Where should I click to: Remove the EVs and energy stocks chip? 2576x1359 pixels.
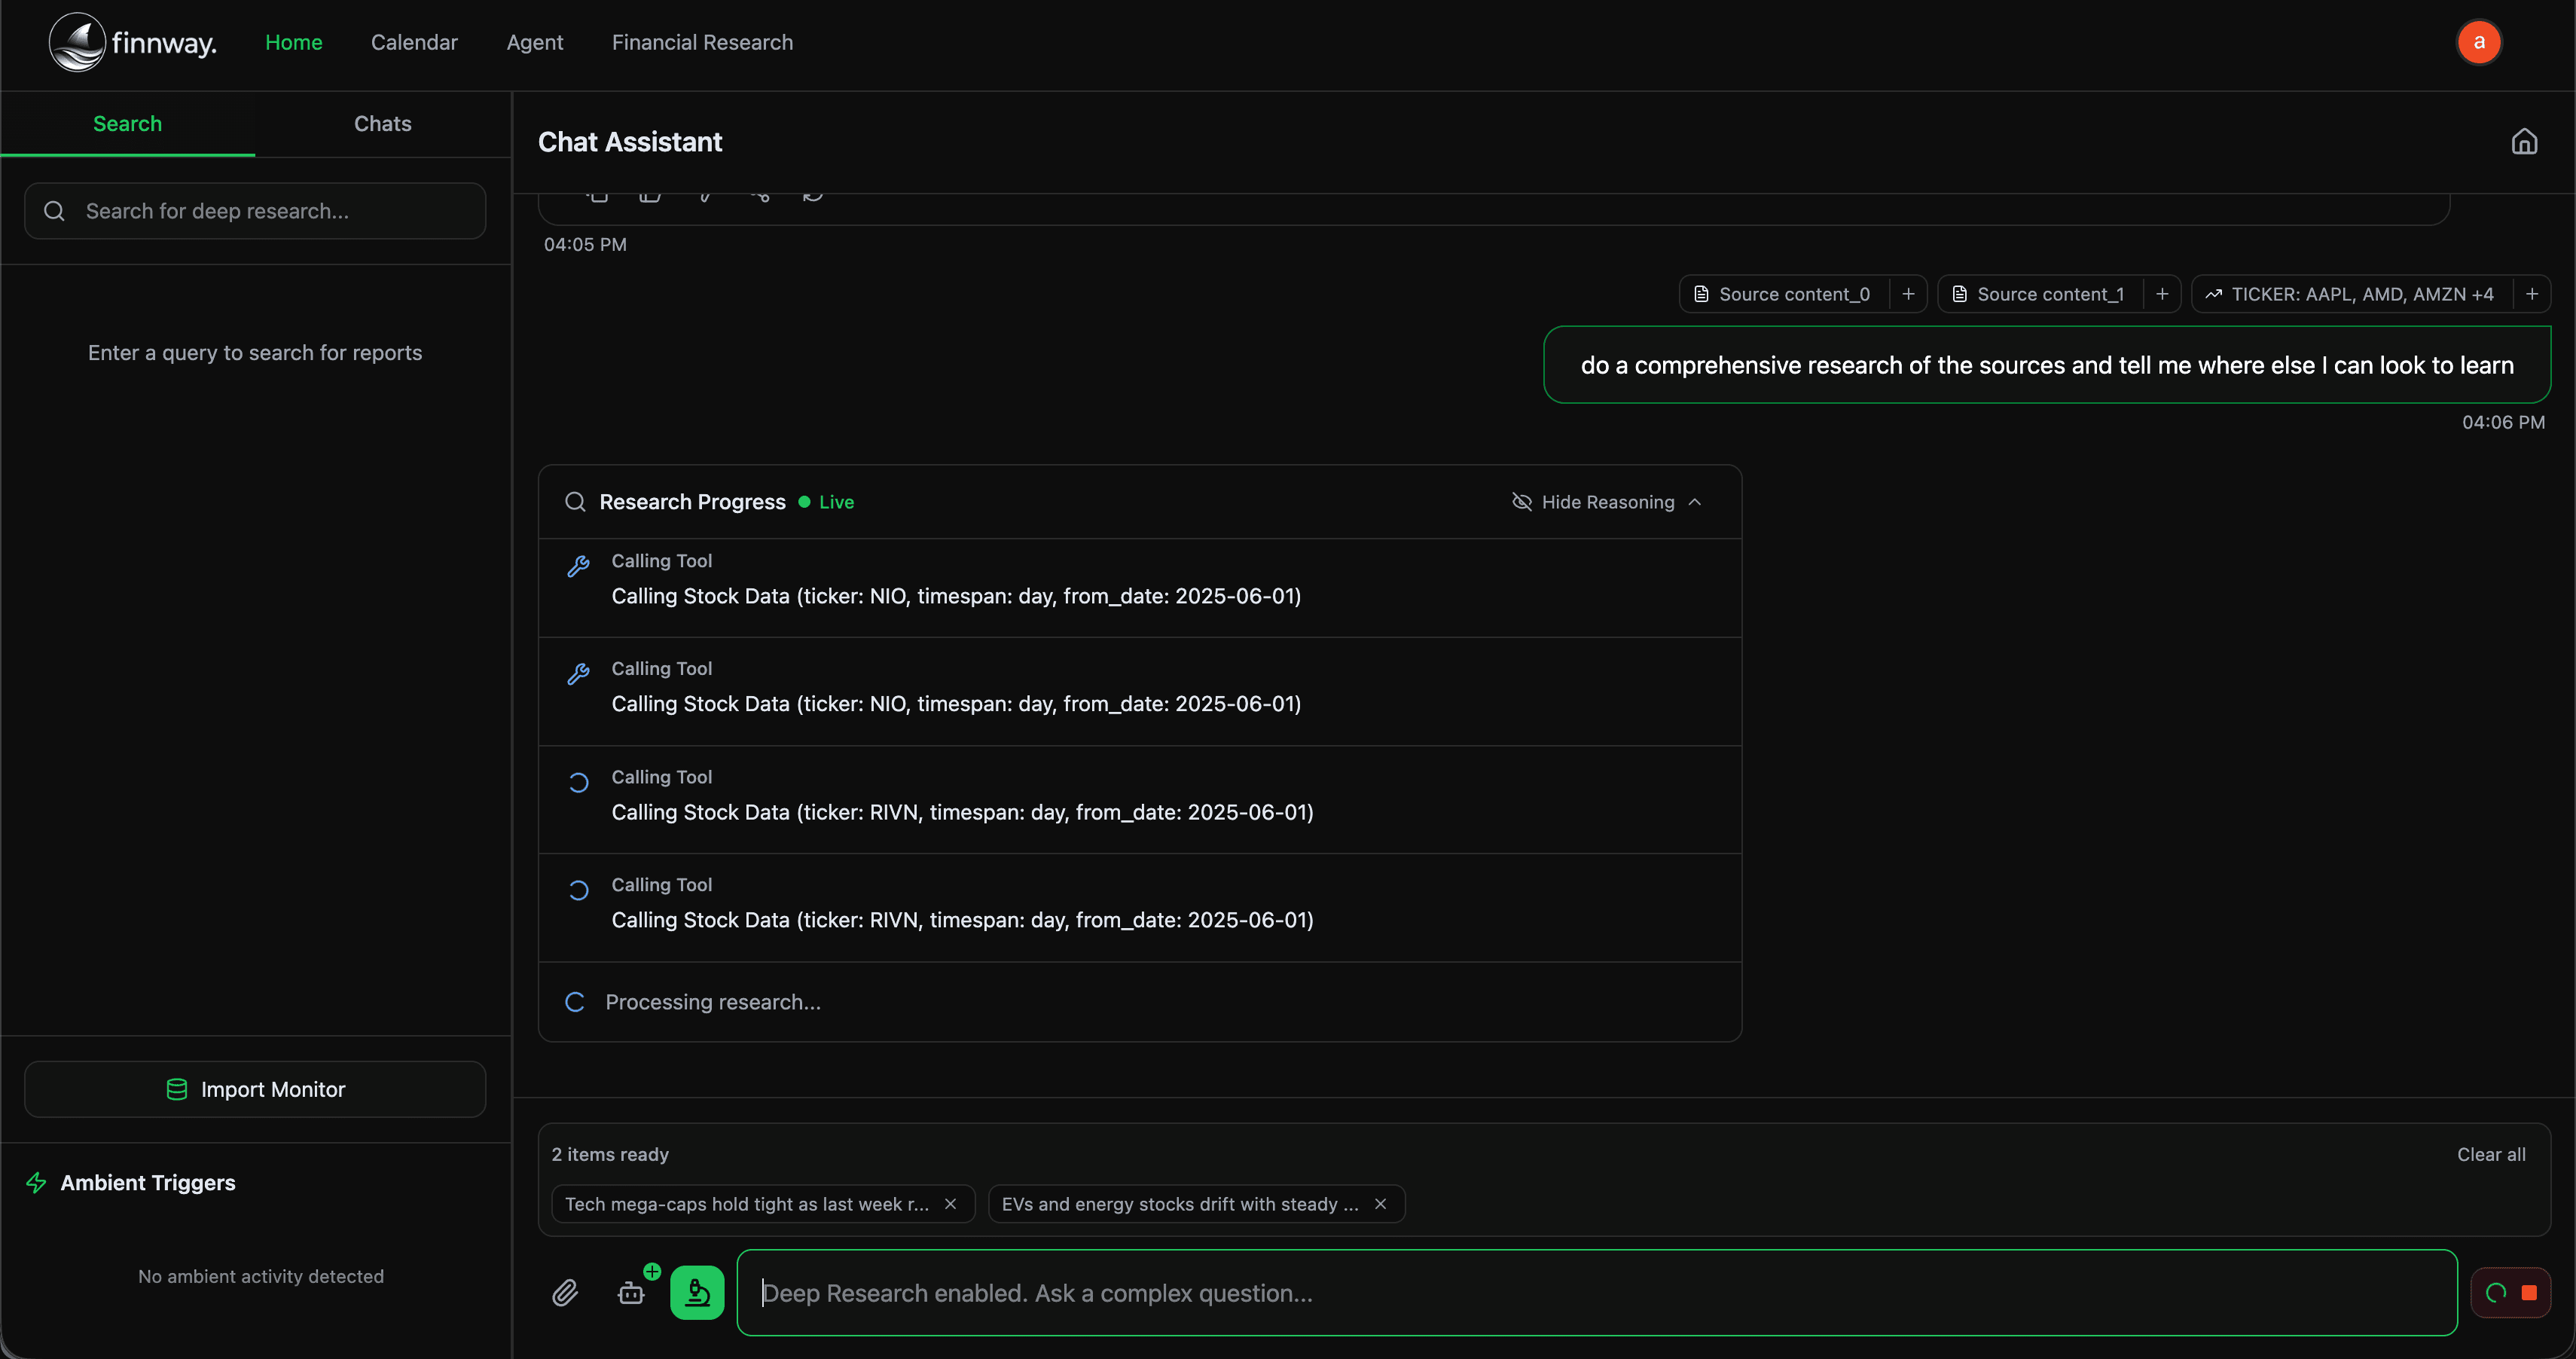(x=1380, y=1204)
